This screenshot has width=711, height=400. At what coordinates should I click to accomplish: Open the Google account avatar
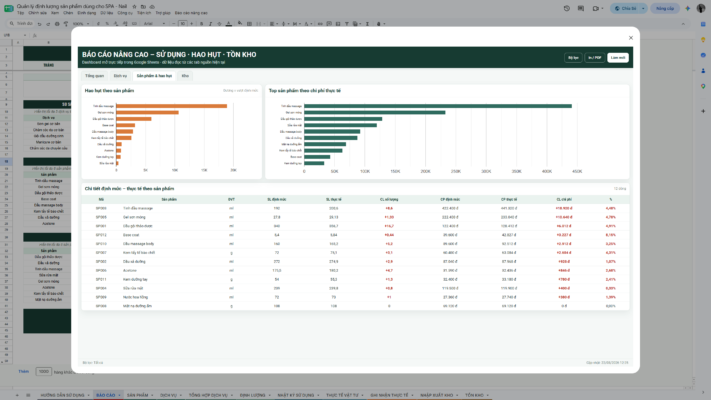[x=701, y=9]
